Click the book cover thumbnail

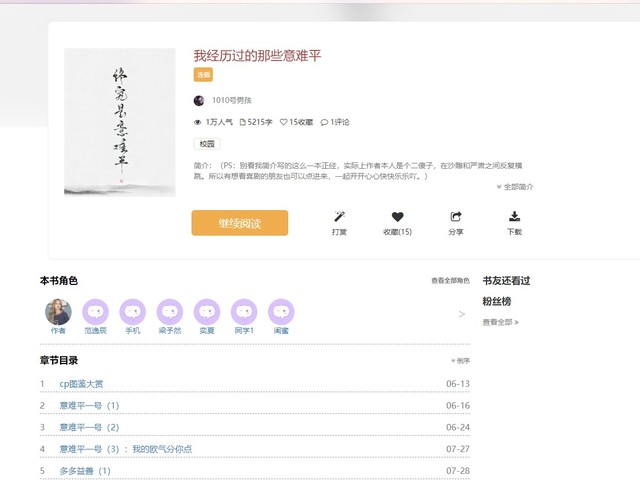[119, 122]
